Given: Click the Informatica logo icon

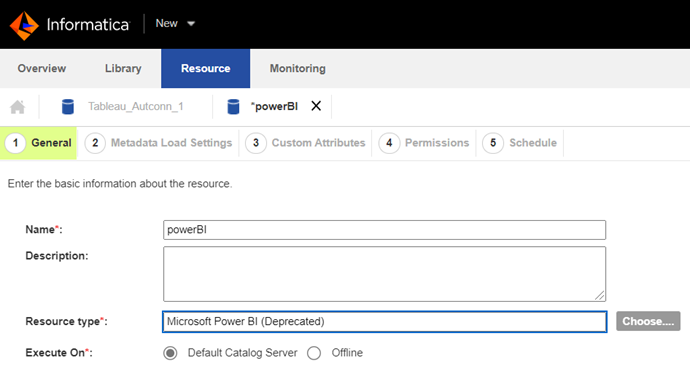Looking at the screenshot, I should click(x=24, y=26).
